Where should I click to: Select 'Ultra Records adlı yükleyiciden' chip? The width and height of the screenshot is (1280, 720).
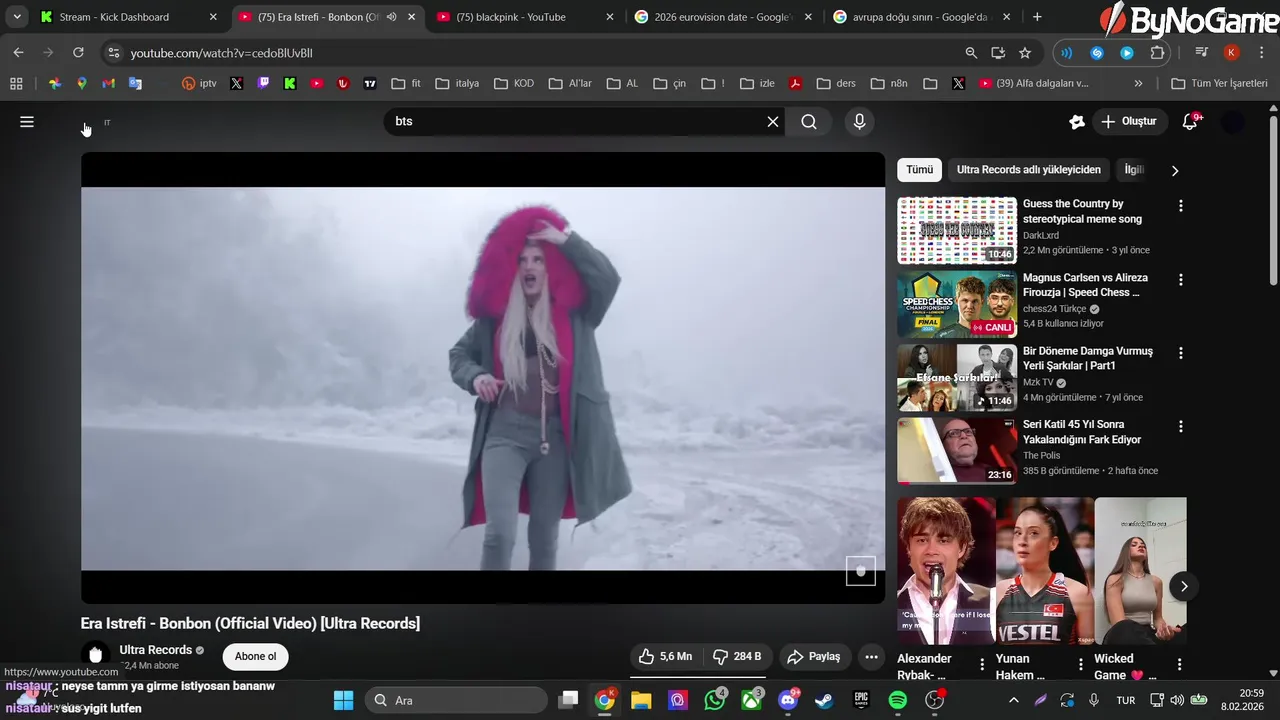[1028, 170]
